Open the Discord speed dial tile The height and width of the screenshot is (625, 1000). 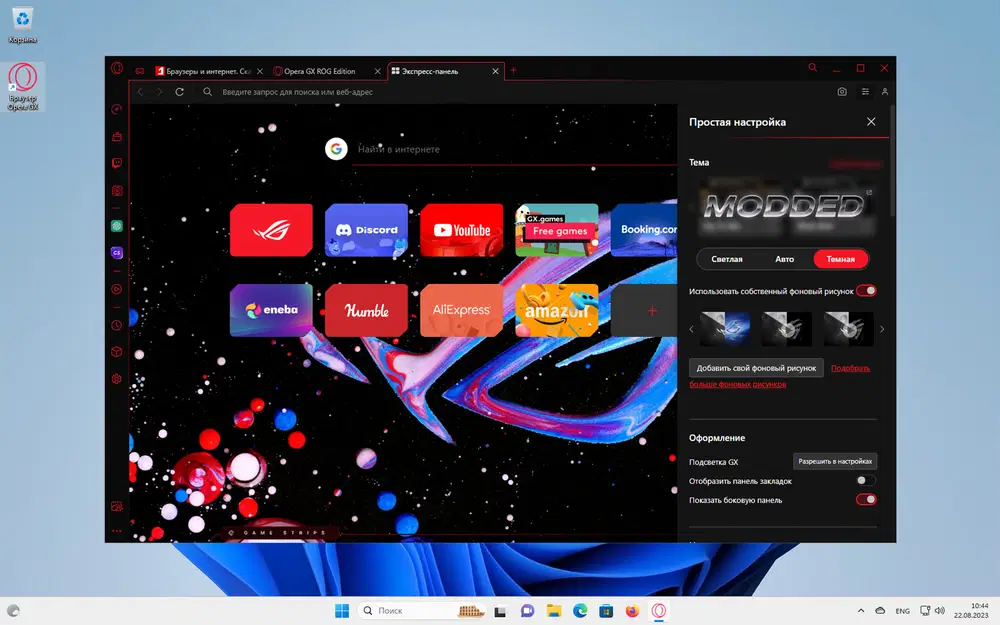click(x=366, y=230)
